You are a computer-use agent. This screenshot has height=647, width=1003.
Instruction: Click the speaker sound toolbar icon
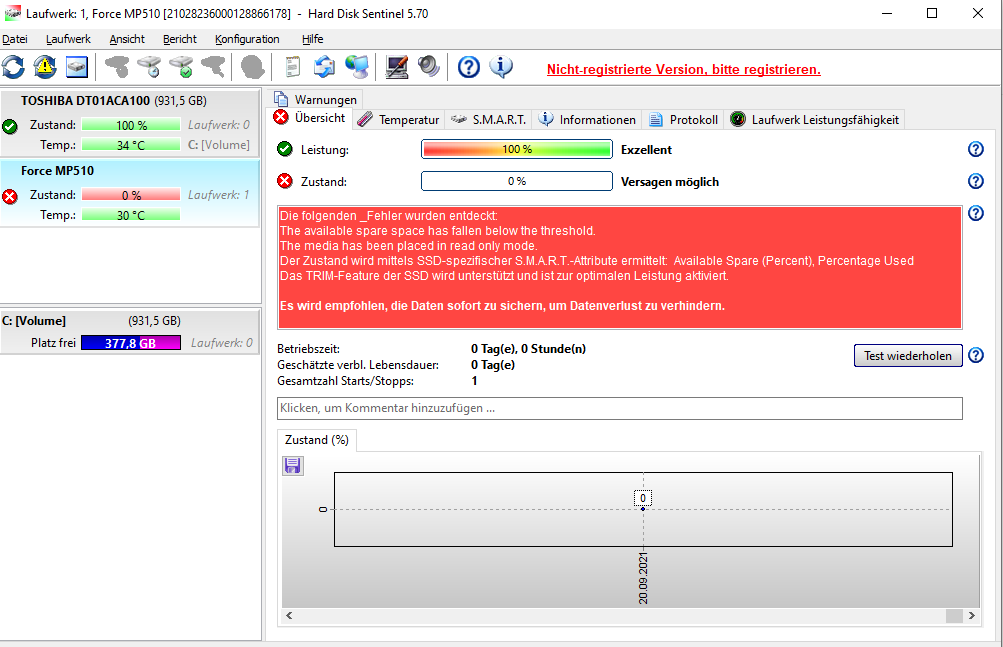click(x=429, y=67)
